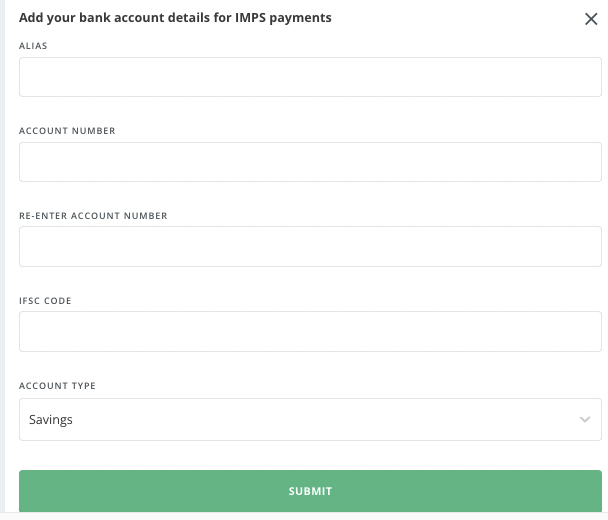The image size is (608, 520).
Task: Open the Account Type dropdown
Action: pyautogui.click(x=310, y=419)
